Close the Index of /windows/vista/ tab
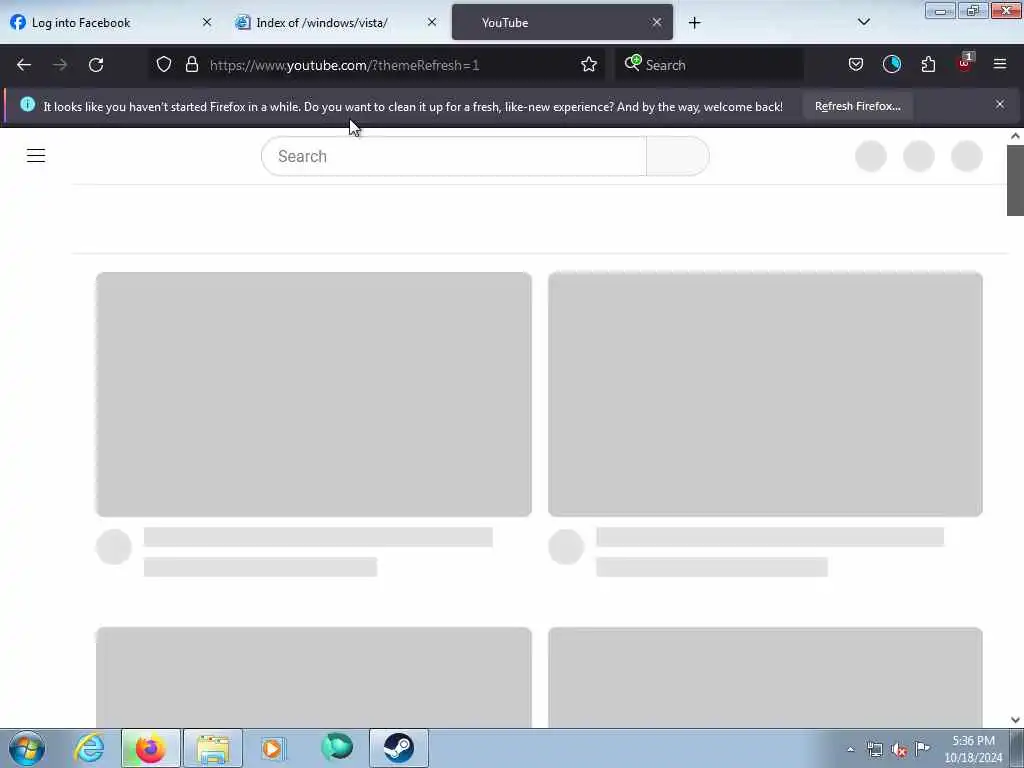Screen dimensions: 1024x768 tap(432, 22)
